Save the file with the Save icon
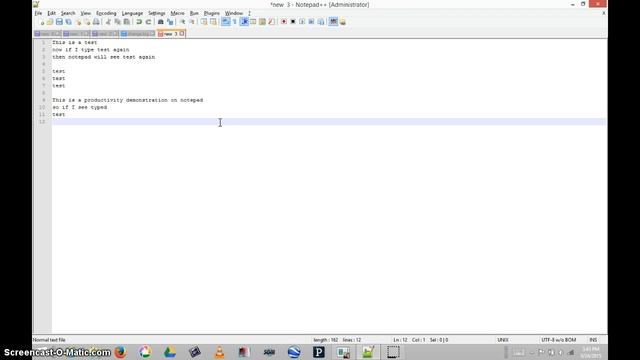 coord(59,22)
